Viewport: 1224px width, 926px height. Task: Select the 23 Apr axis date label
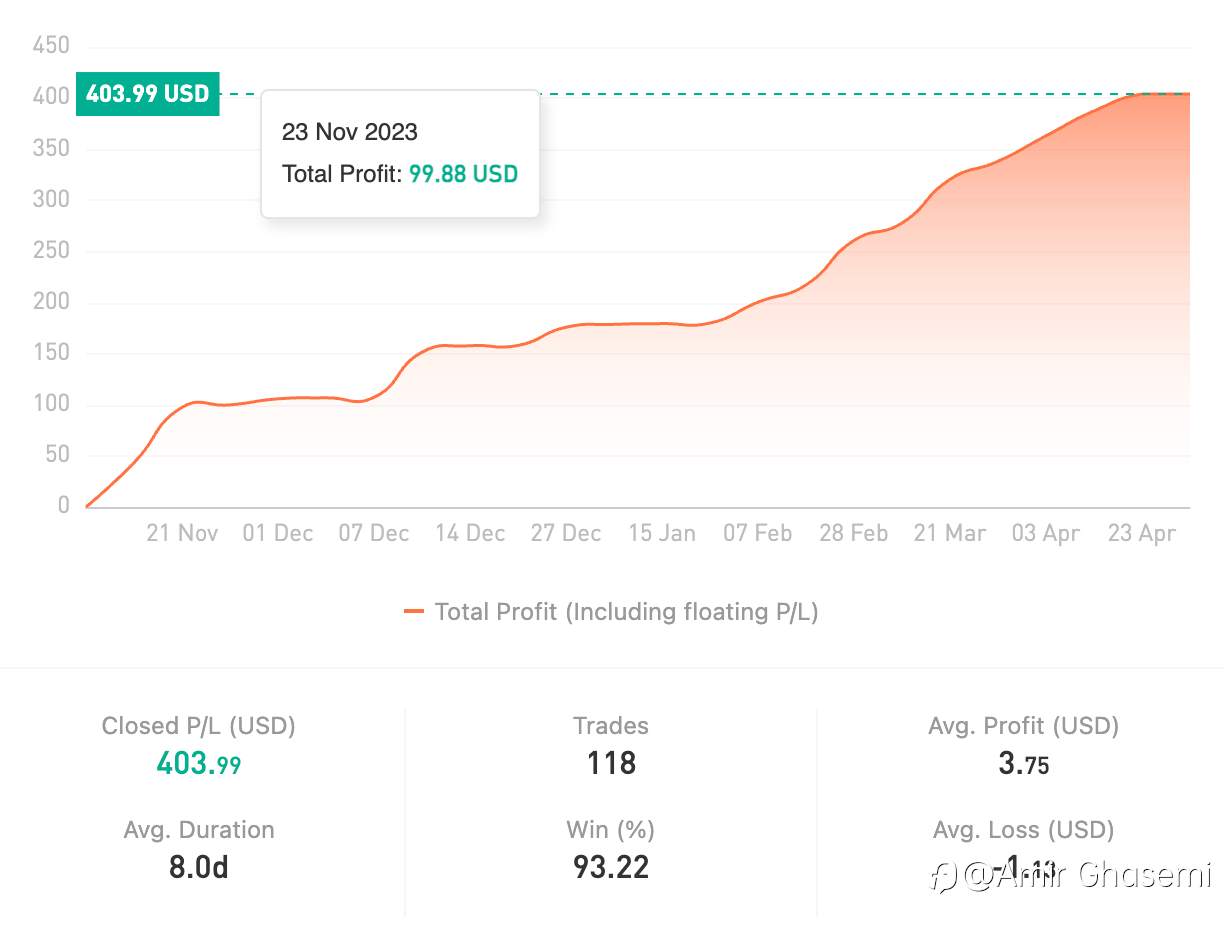[1142, 533]
